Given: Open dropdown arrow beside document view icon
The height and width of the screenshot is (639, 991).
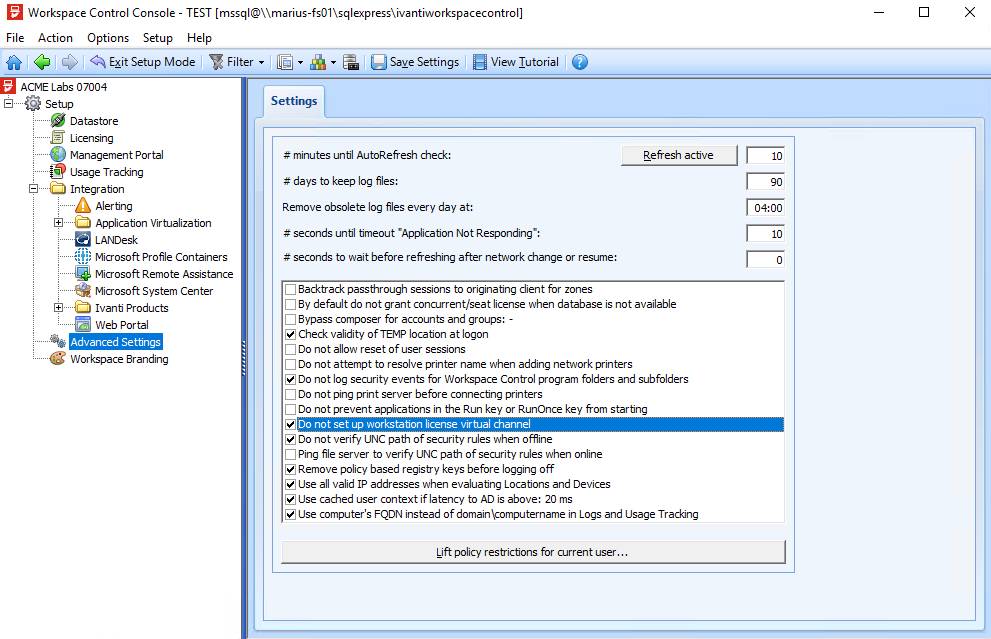Looking at the screenshot, I should (300, 63).
